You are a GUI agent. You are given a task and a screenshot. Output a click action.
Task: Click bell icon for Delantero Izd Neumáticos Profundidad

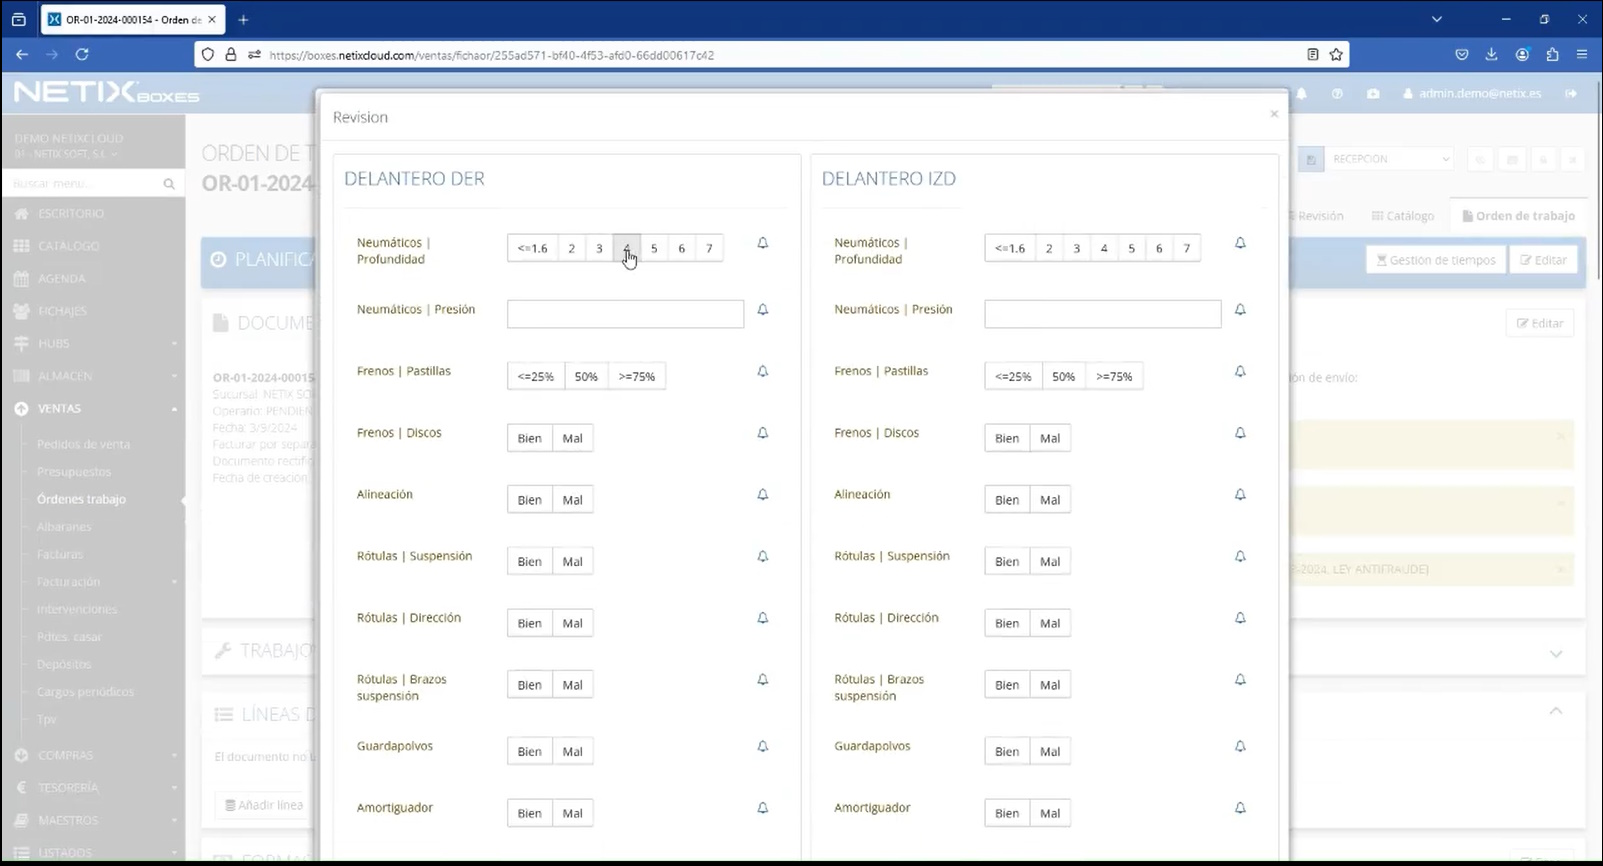(1240, 243)
